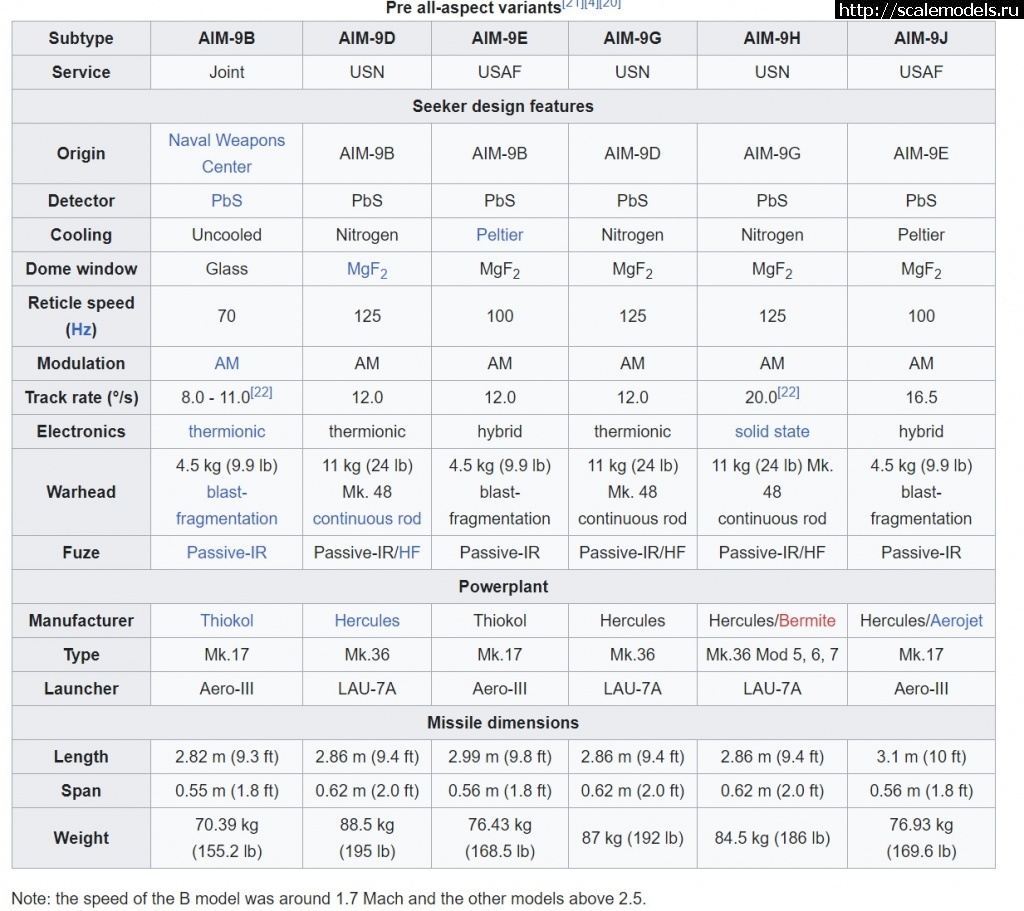This screenshot has height=911, width=1024.
Task: Open citation [22] next to 20.0
Action: tap(788, 393)
